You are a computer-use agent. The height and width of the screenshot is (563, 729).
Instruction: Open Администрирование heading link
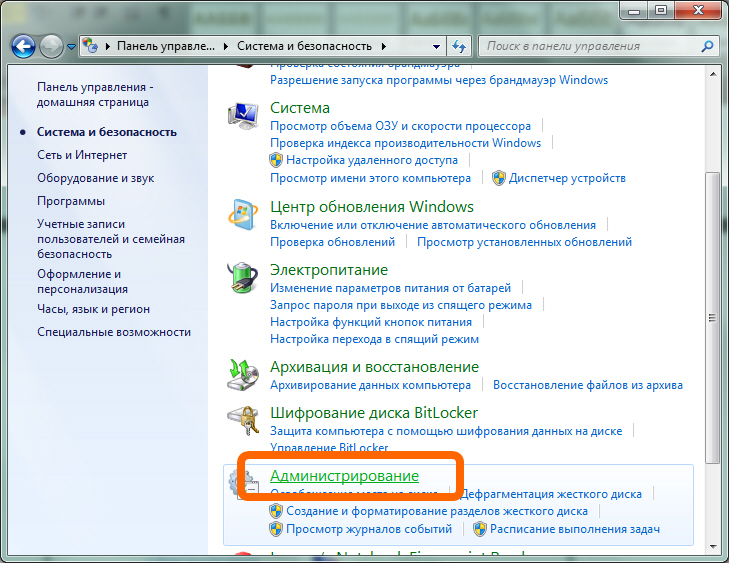pos(345,476)
